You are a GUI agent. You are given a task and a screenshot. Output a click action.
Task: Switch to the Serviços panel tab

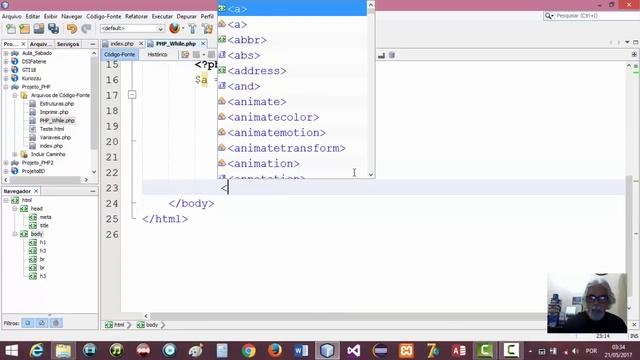click(68, 44)
